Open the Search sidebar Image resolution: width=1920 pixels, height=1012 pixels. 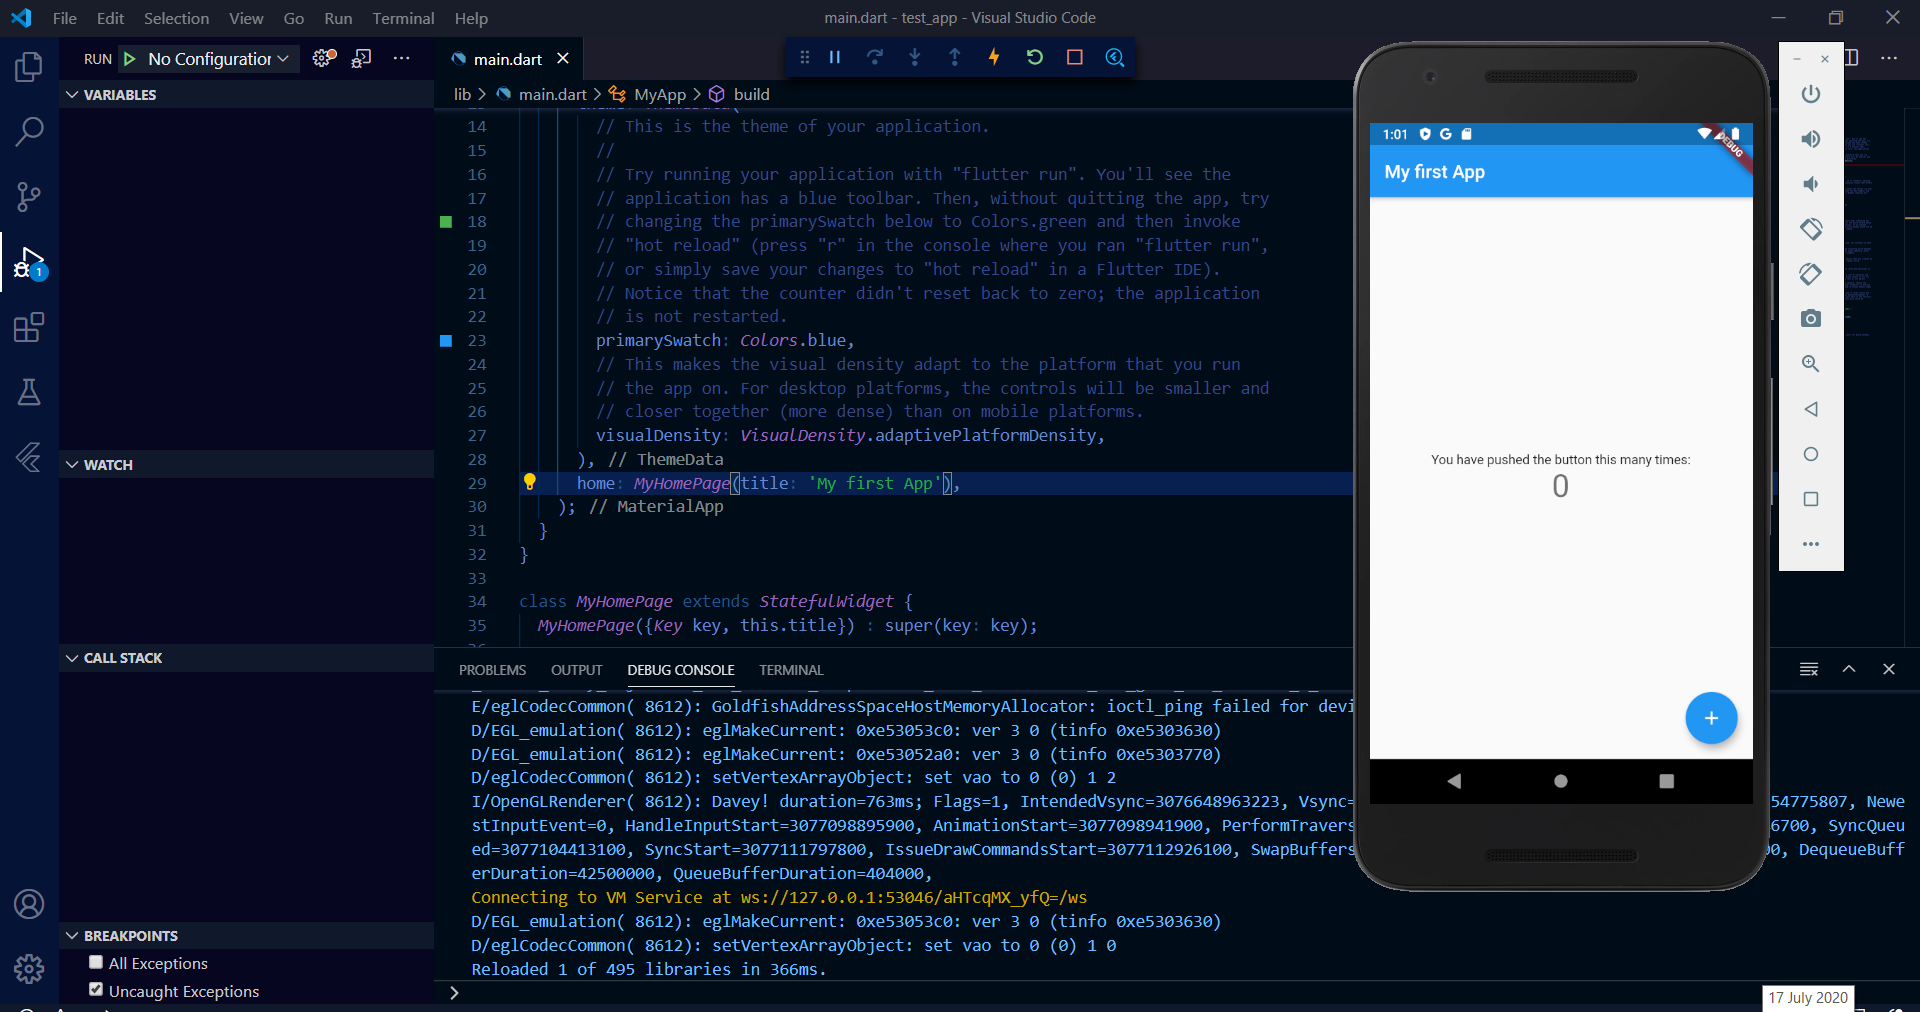(x=29, y=131)
